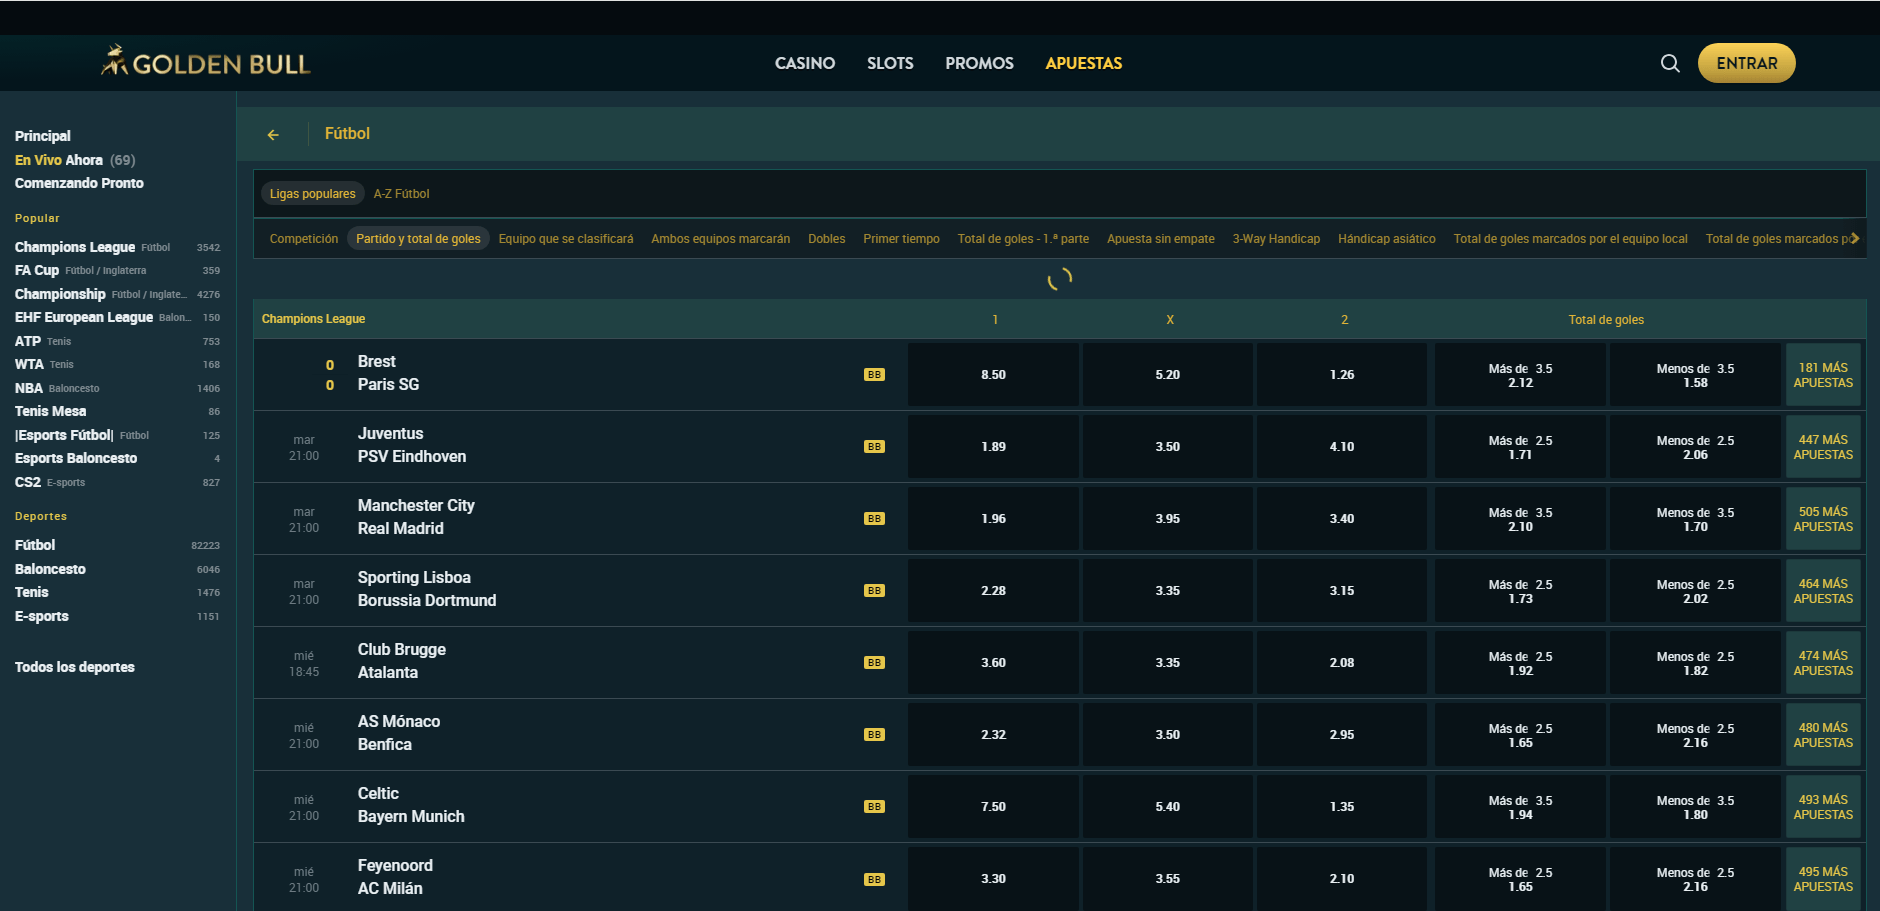Select the Hándicap asiático tab
This screenshot has width=1880, height=911.
(x=1386, y=239)
